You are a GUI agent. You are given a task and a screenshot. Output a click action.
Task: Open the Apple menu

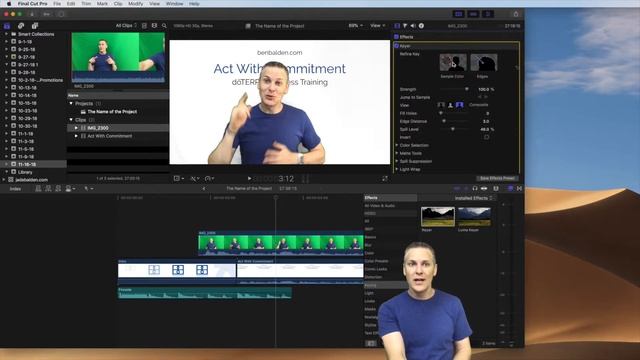(x=9, y=3)
